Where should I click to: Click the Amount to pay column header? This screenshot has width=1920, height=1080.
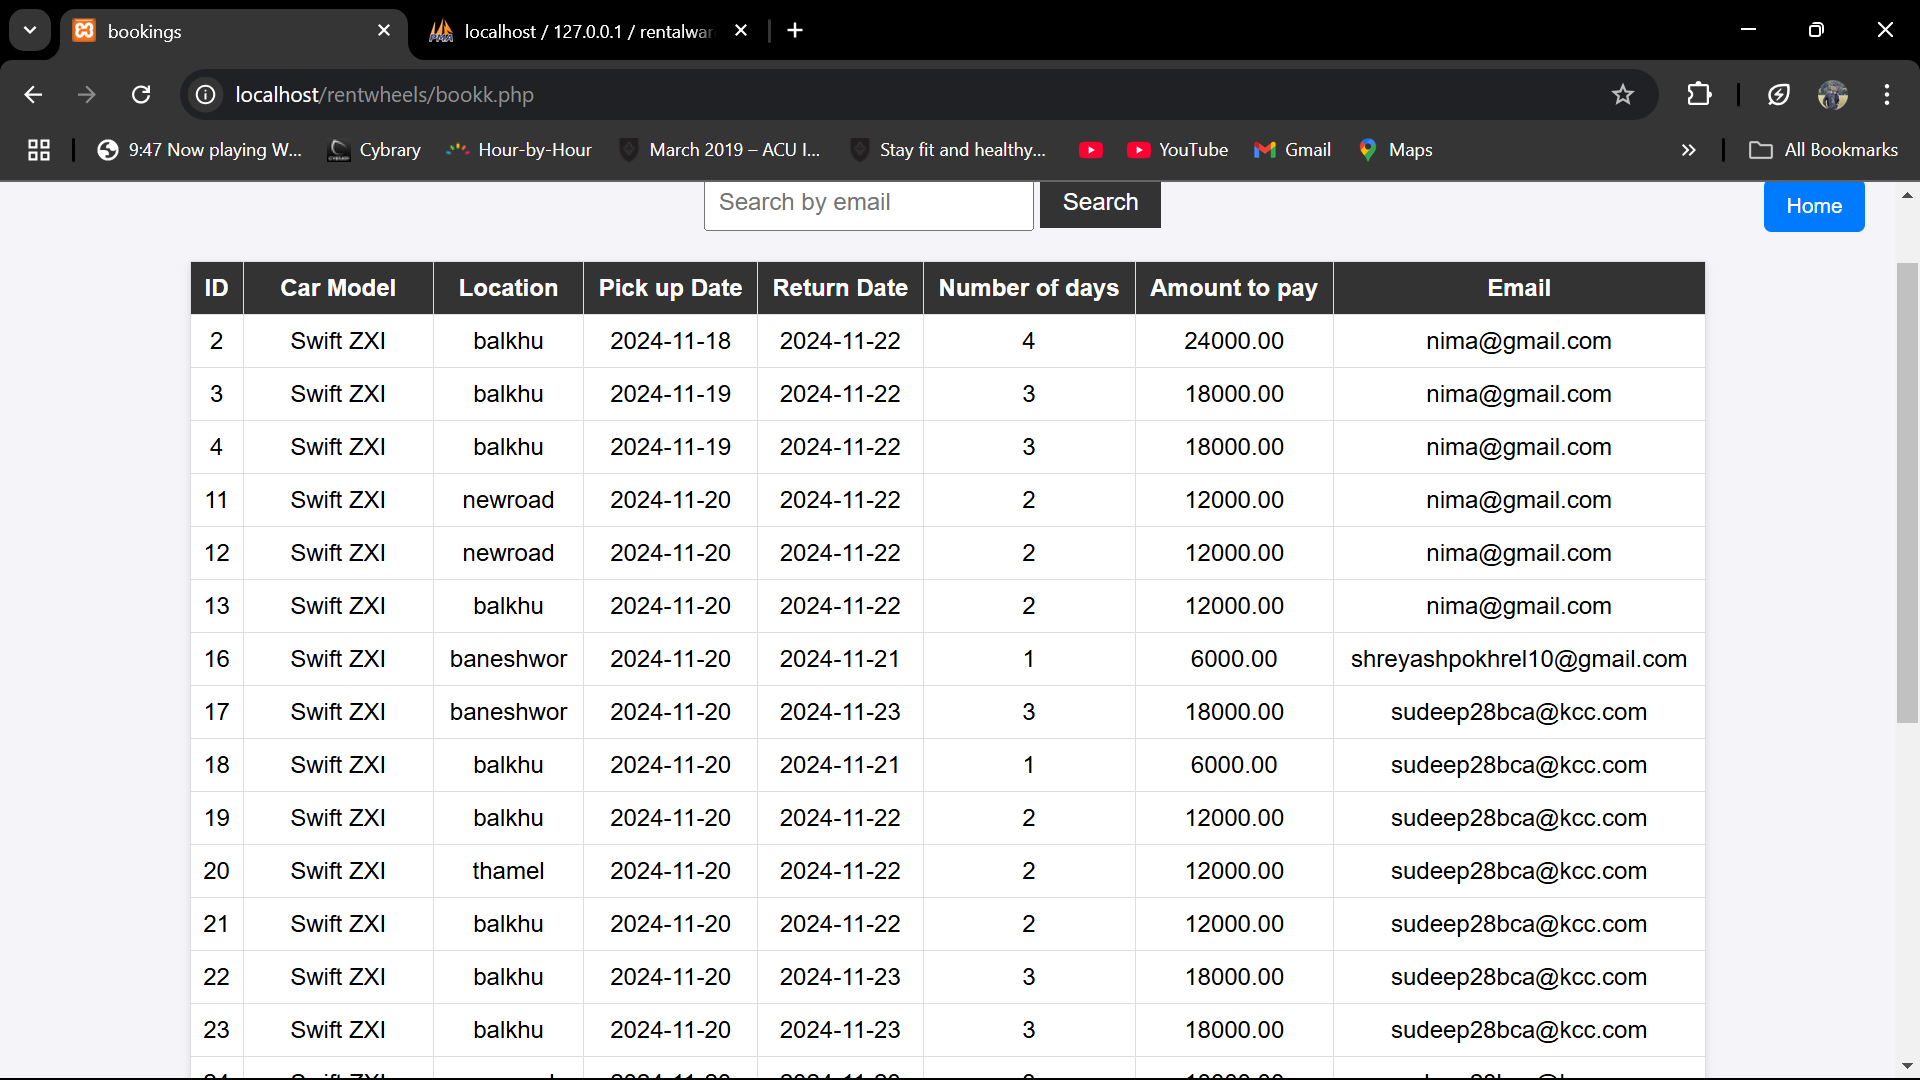[1234, 288]
